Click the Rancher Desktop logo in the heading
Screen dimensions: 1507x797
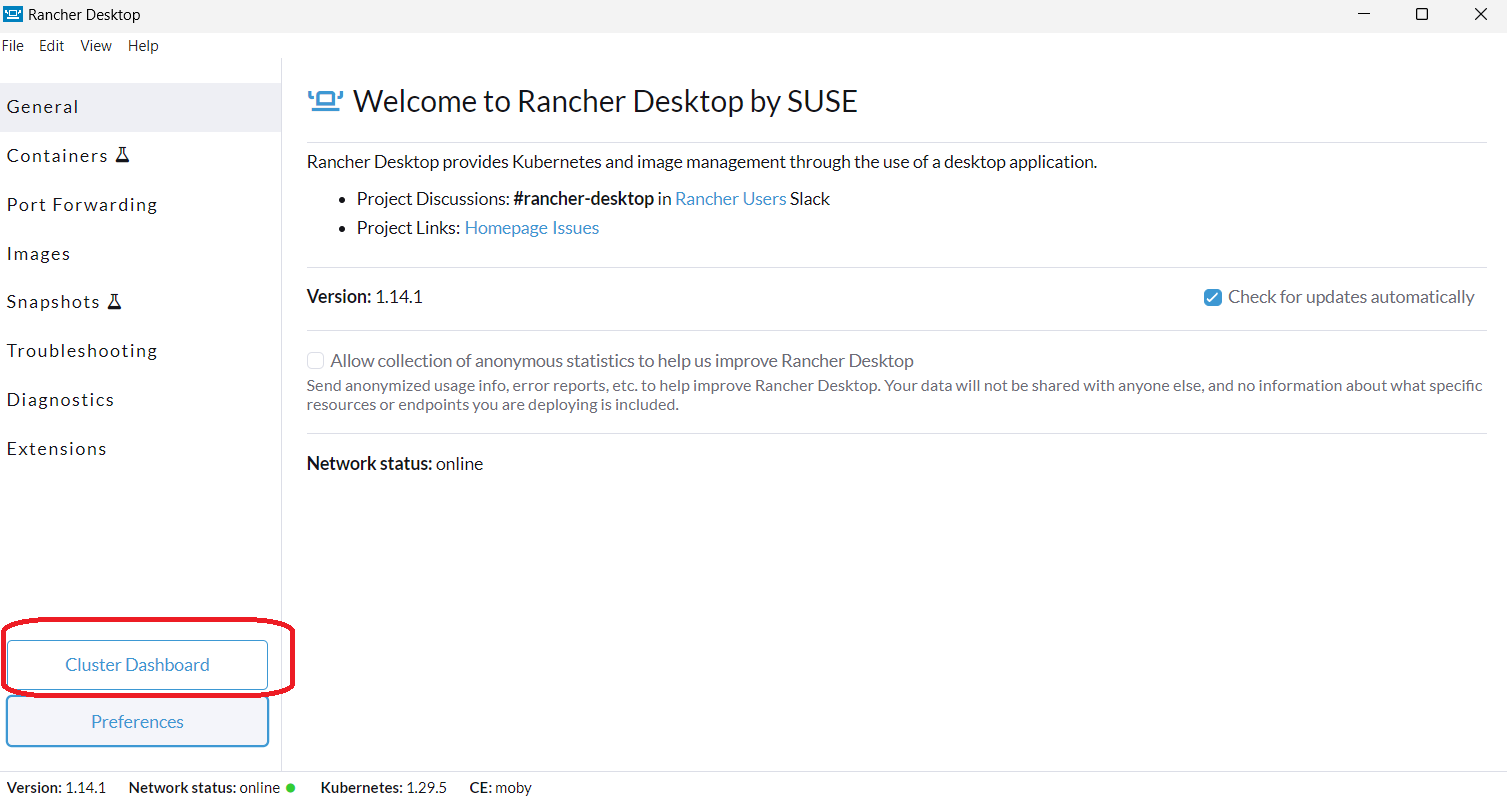pos(325,100)
